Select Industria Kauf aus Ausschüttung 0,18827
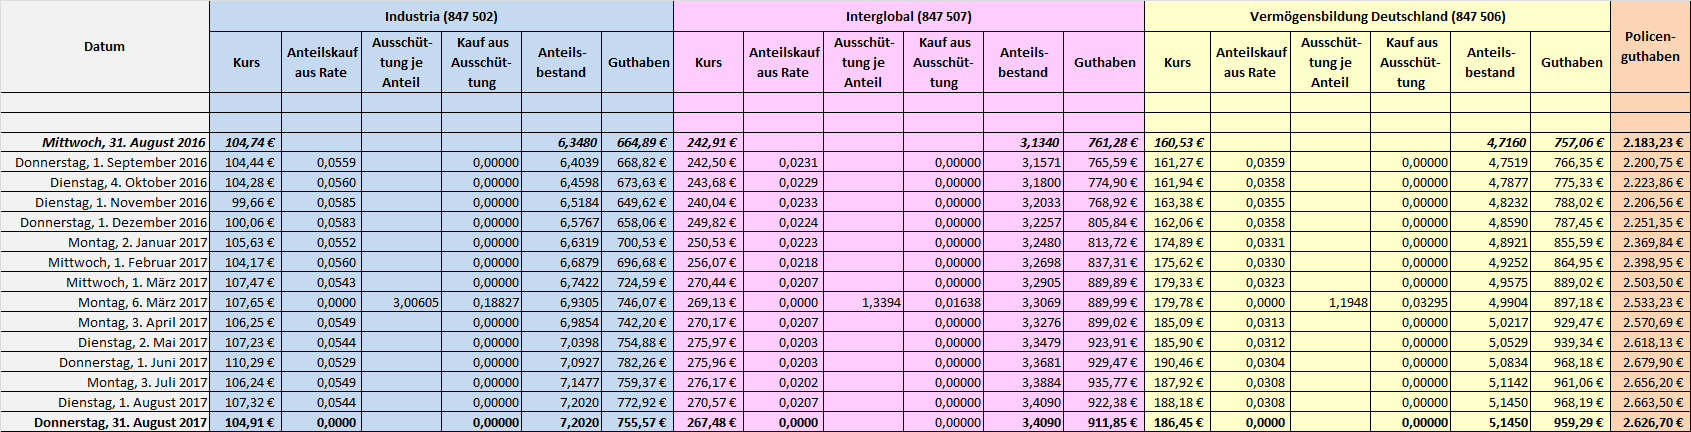The image size is (1691, 432). 481,302
